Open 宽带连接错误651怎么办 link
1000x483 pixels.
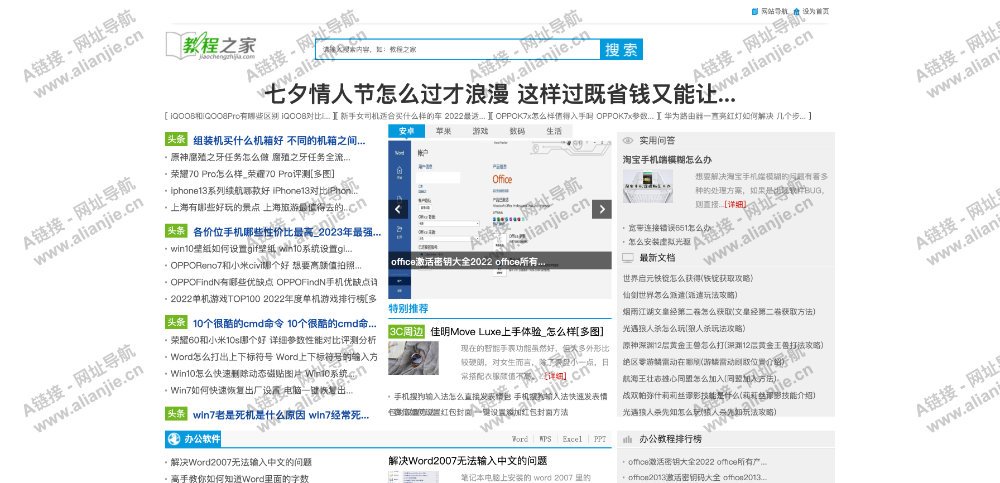pos(669,227)
